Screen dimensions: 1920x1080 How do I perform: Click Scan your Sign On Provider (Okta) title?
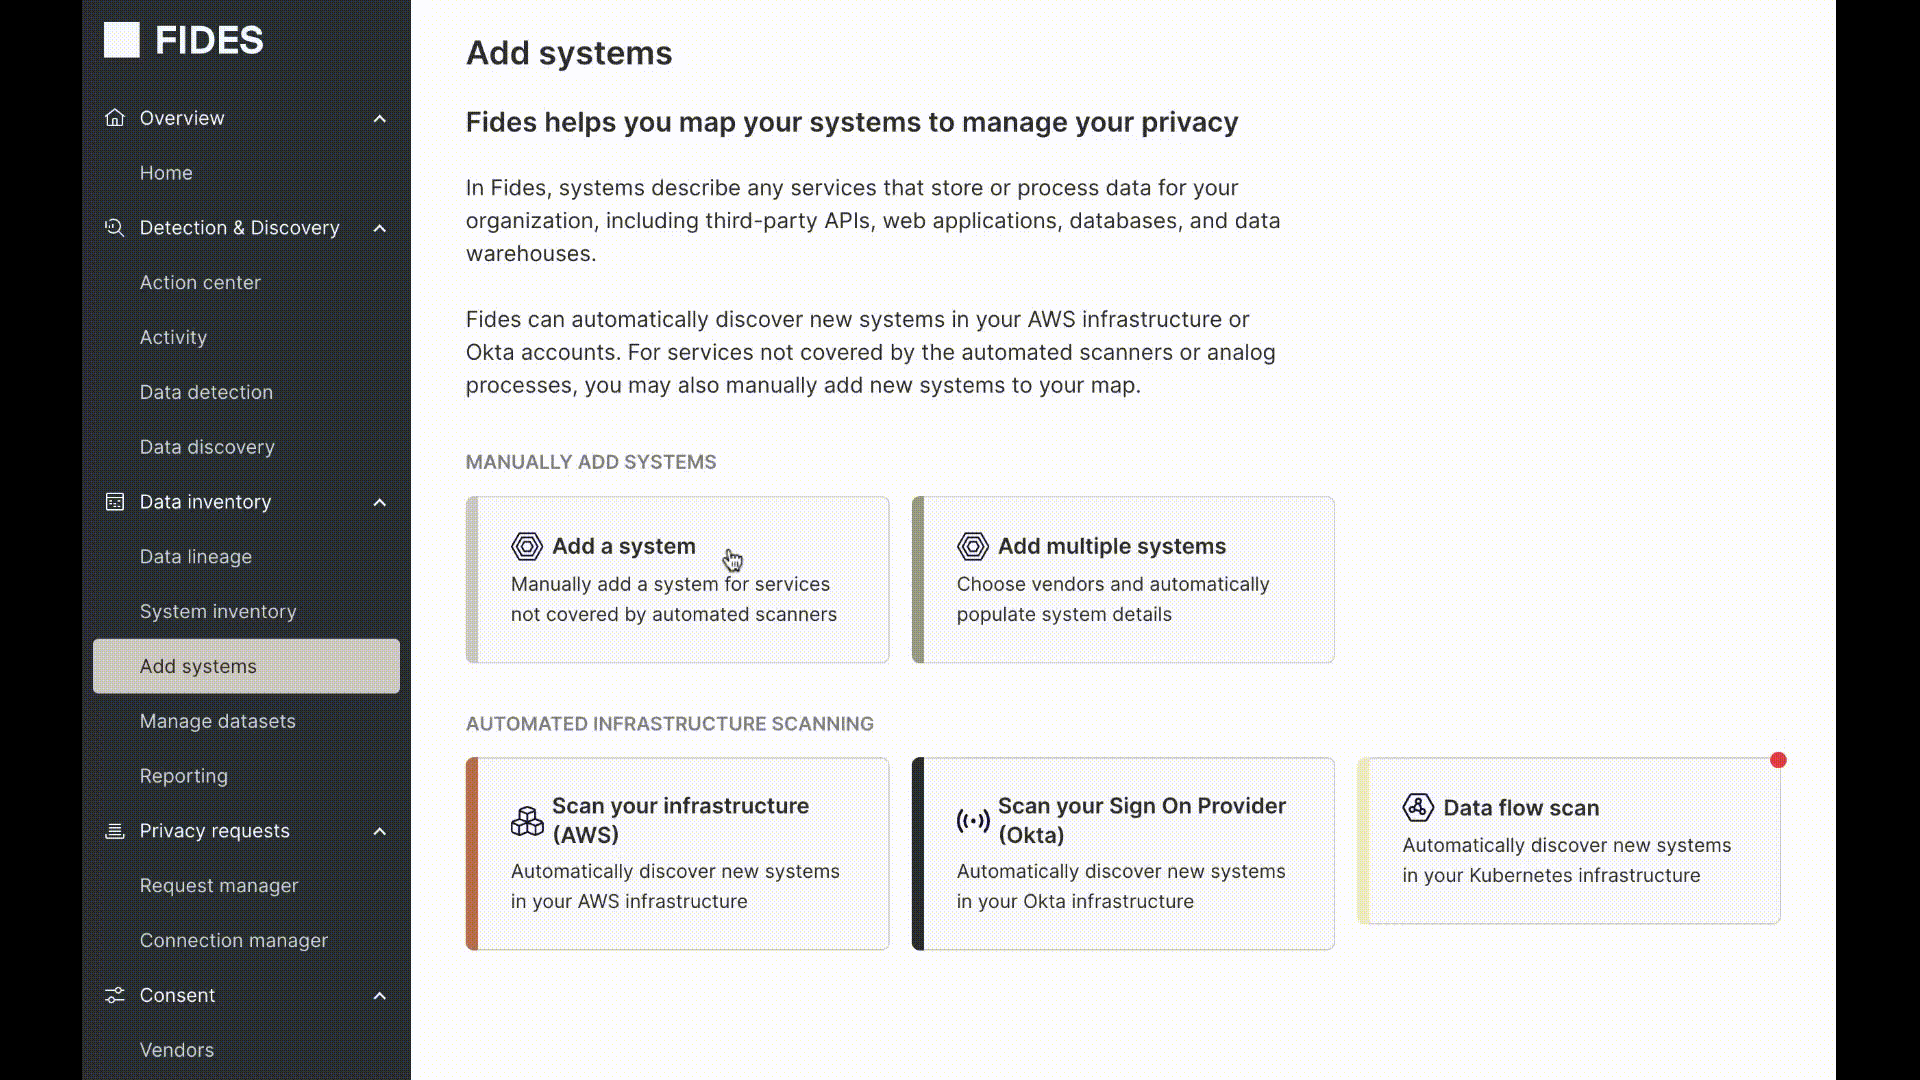point(1142,820)
